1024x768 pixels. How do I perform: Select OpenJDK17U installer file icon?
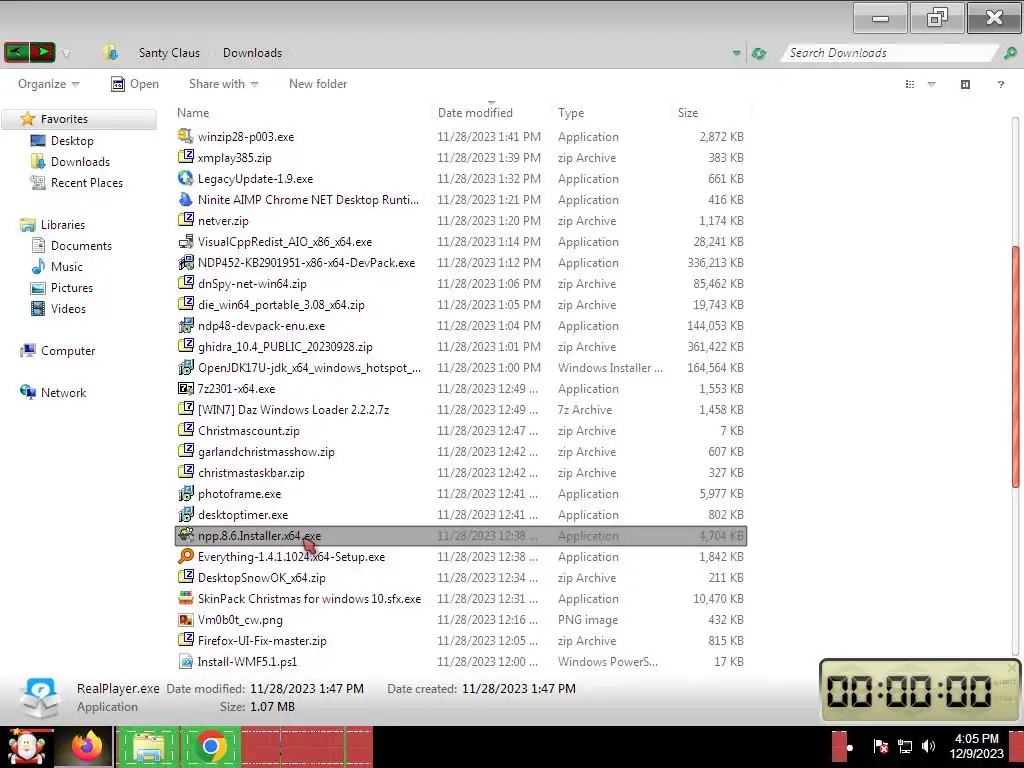[185, 367]
